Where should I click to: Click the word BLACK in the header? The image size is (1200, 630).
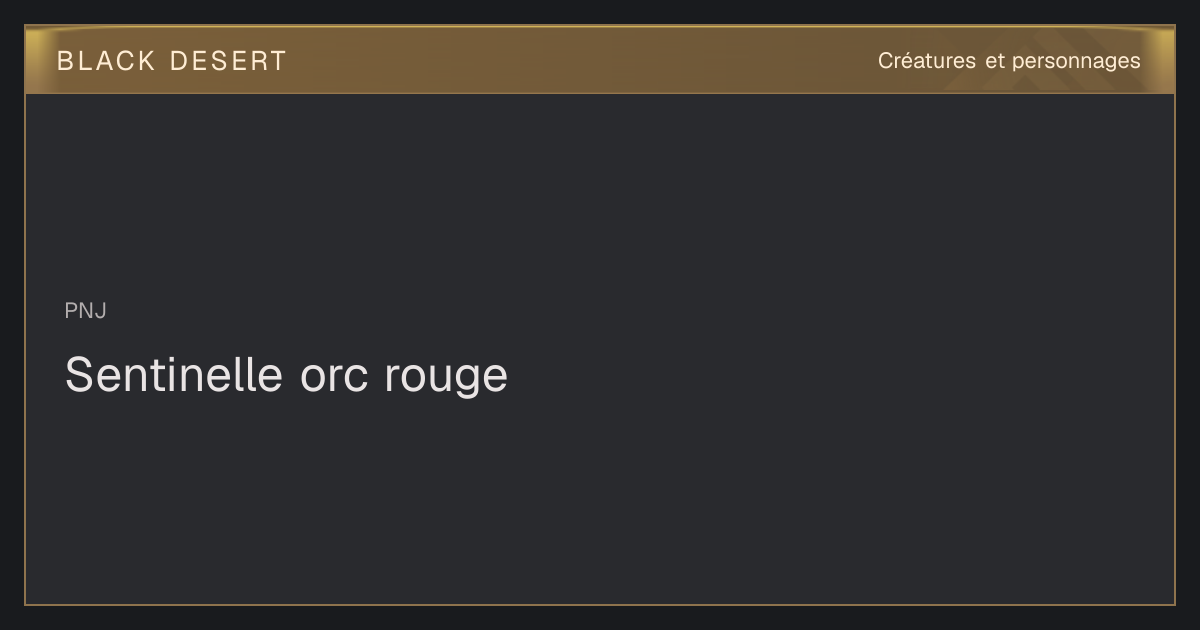pos(106,61)
